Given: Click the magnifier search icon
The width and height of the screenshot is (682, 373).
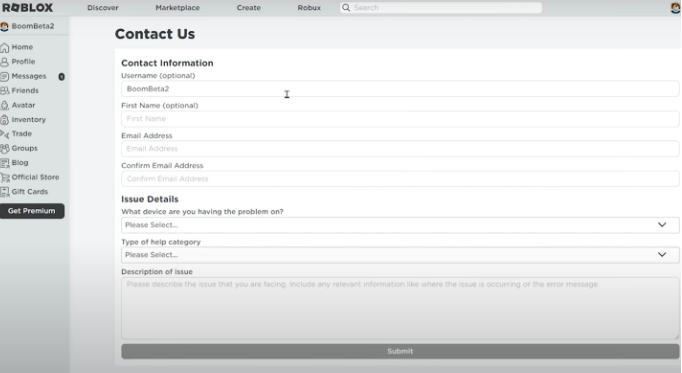Looking at the screenshot, I should 346,7.
